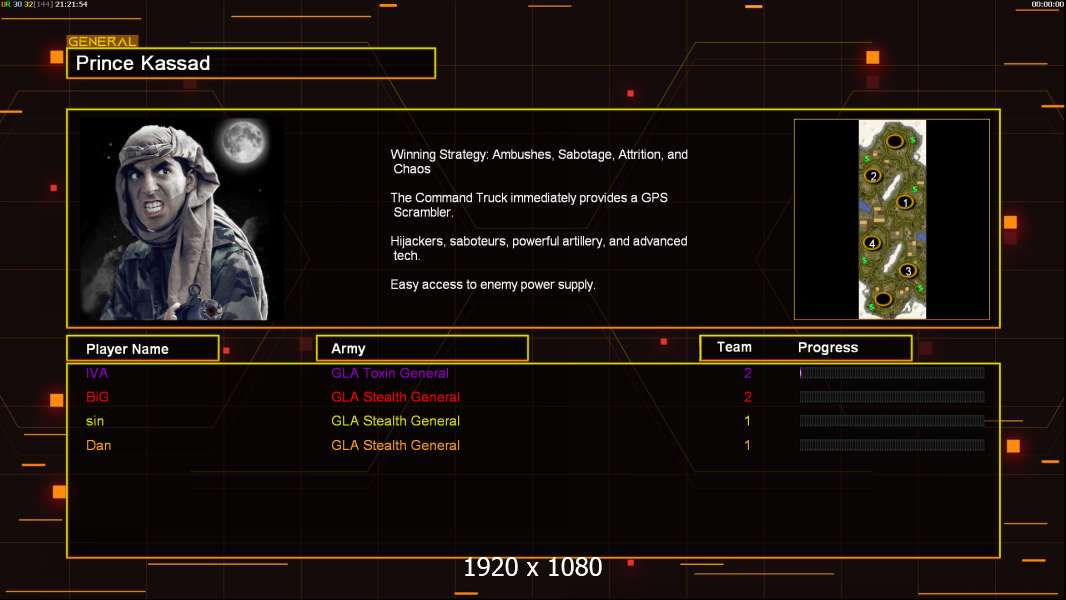Click the Progress column header

(827, 348)
